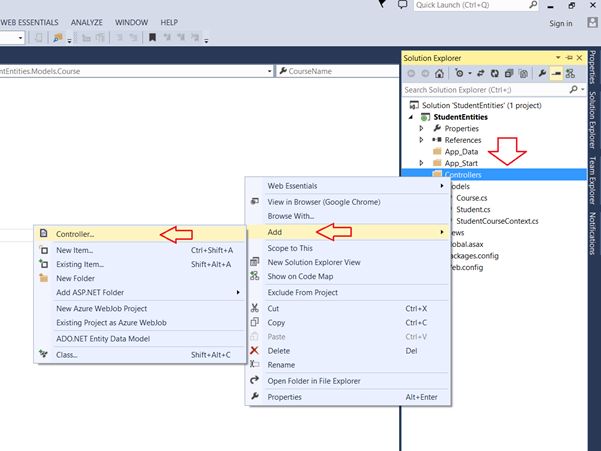Choose ADO.NET Entity Data Model

point(140,339)
